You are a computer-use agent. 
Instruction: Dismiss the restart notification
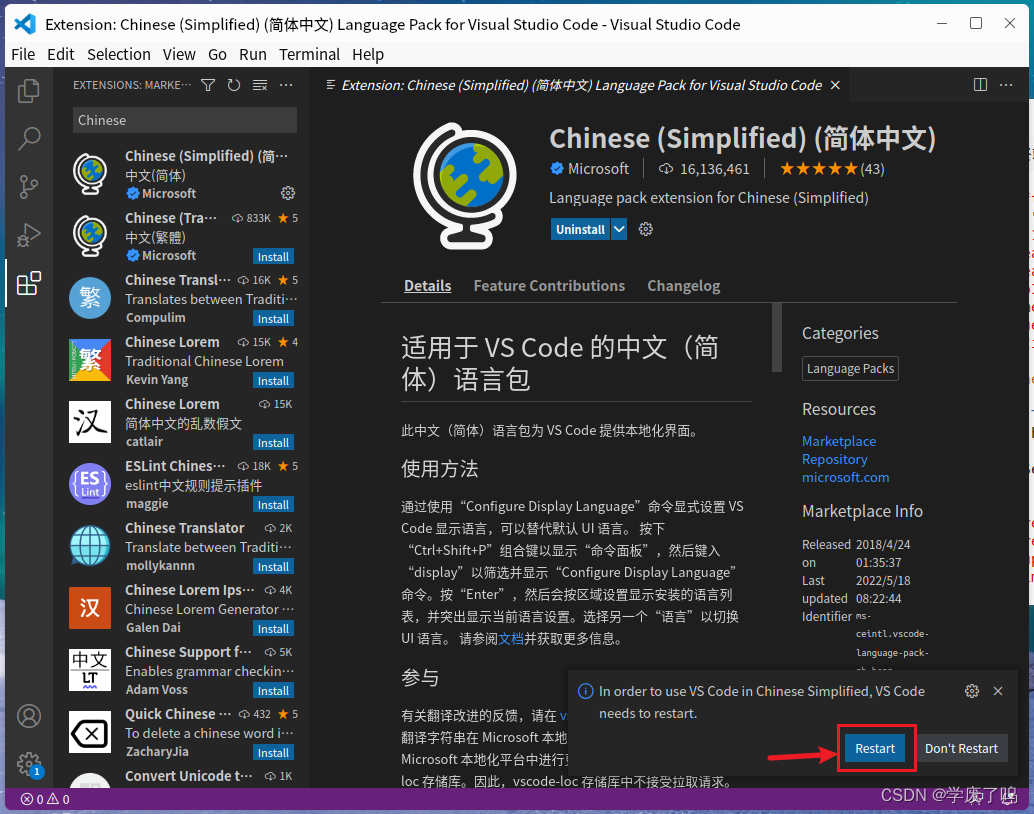998,691
